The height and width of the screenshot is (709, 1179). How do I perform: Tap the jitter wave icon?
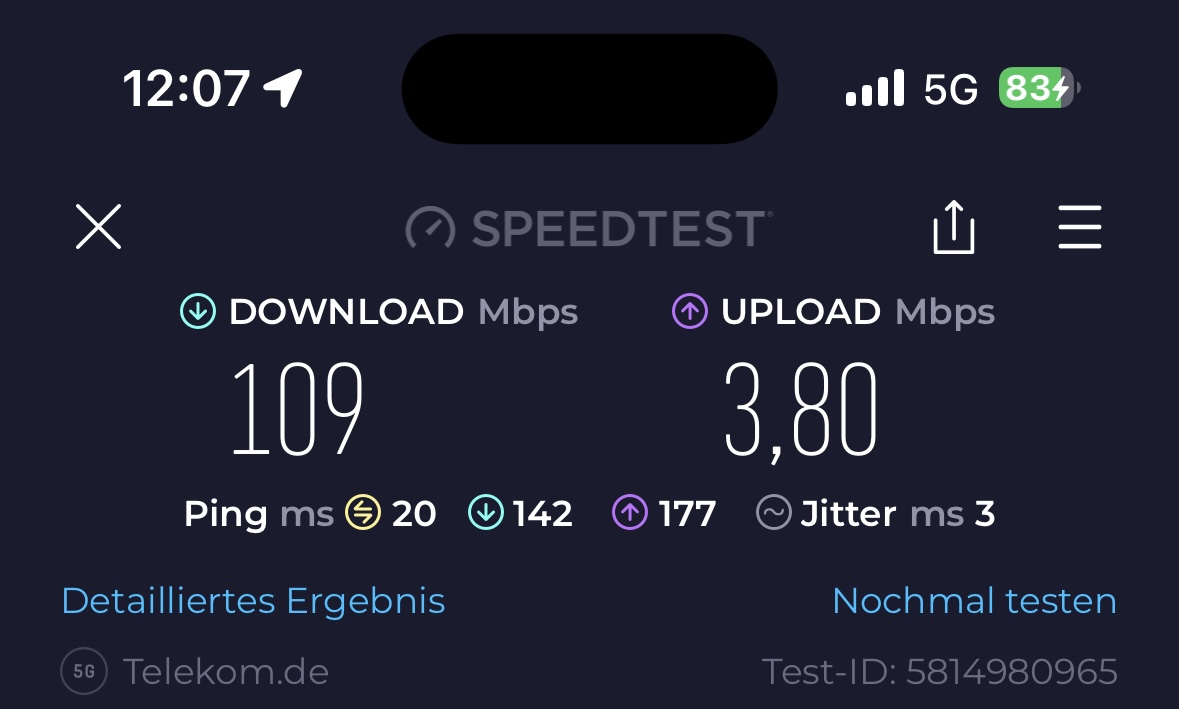tap(774, 514)
